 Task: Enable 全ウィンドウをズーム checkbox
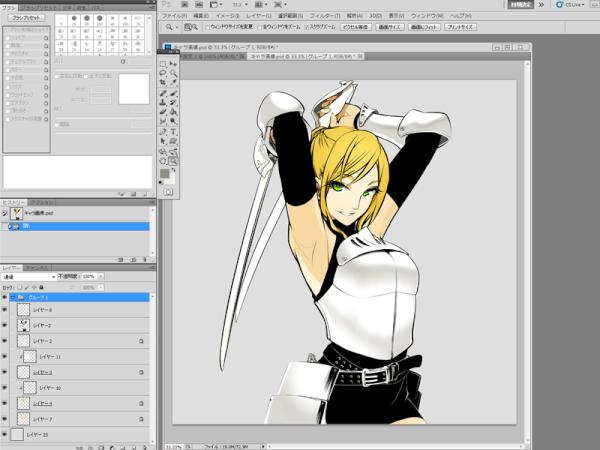[x=260, y=27]
